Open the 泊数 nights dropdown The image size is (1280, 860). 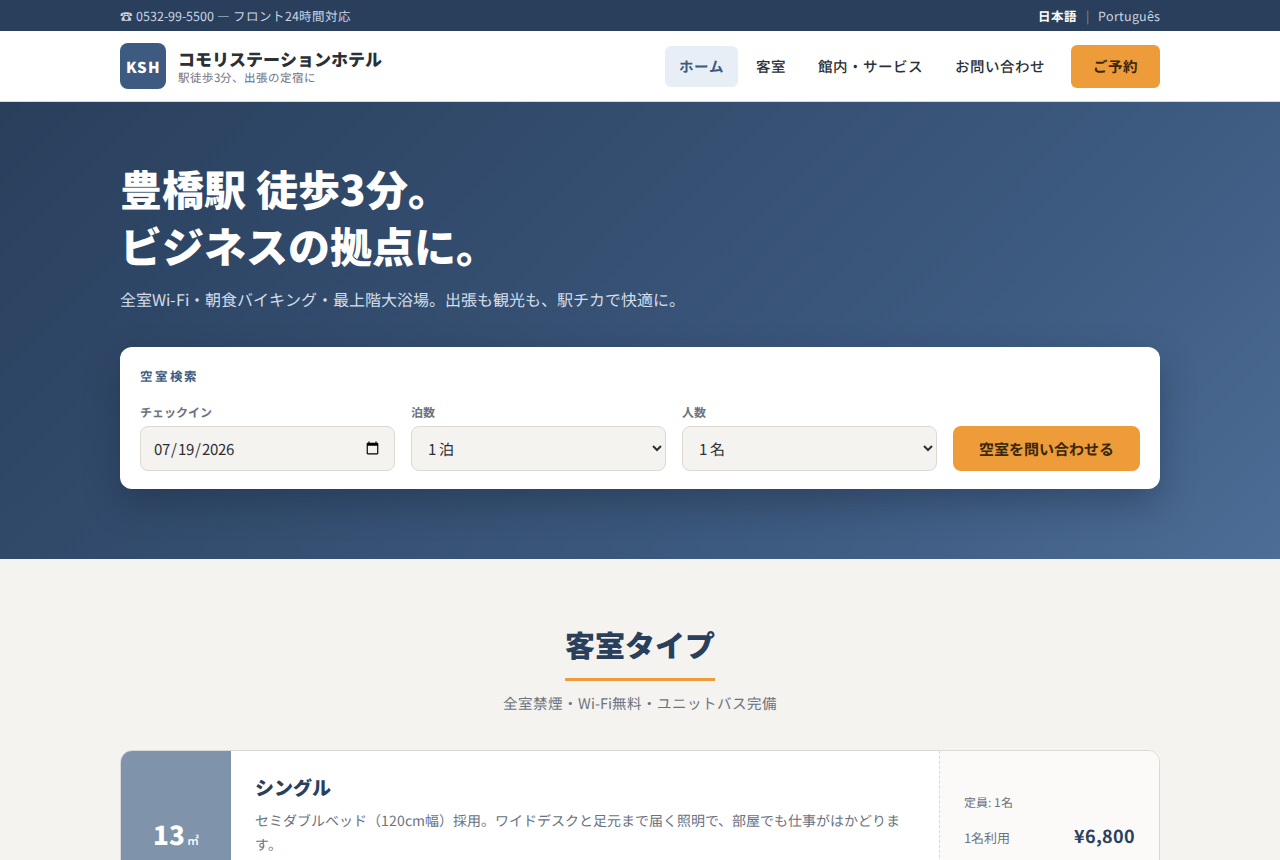(x=538, y=449)
